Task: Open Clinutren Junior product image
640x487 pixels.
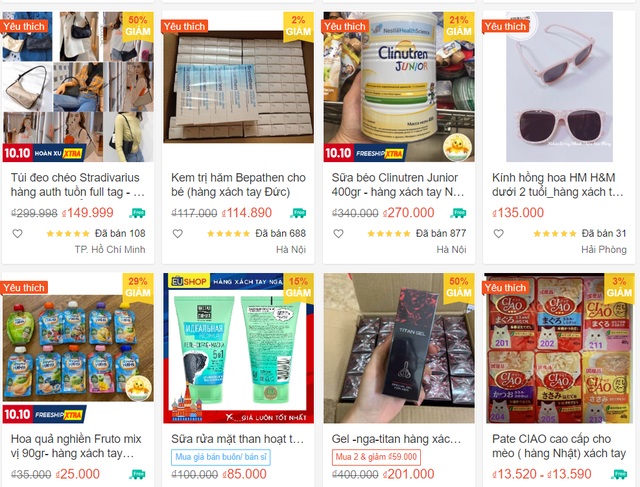Action: coord(399,87)
